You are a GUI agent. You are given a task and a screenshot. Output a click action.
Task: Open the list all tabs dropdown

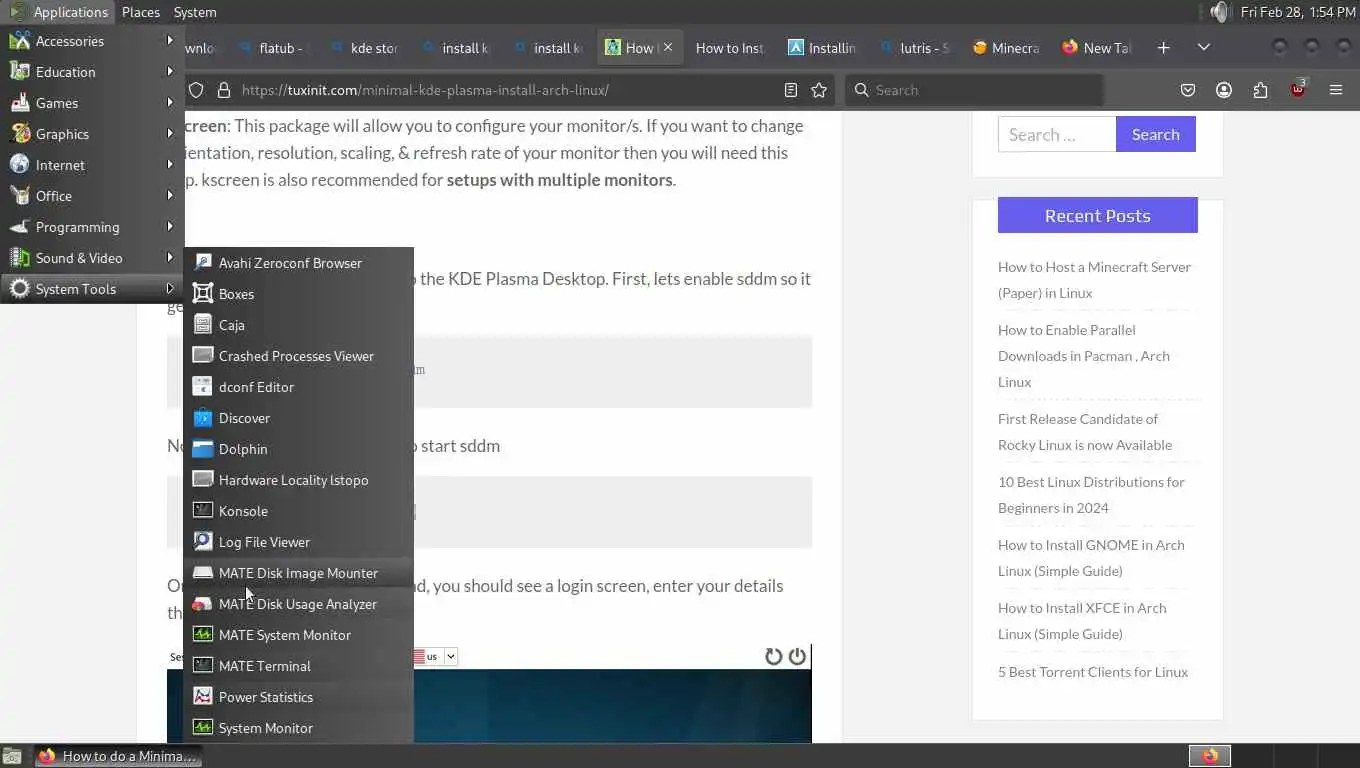[x=1204, y=48]
